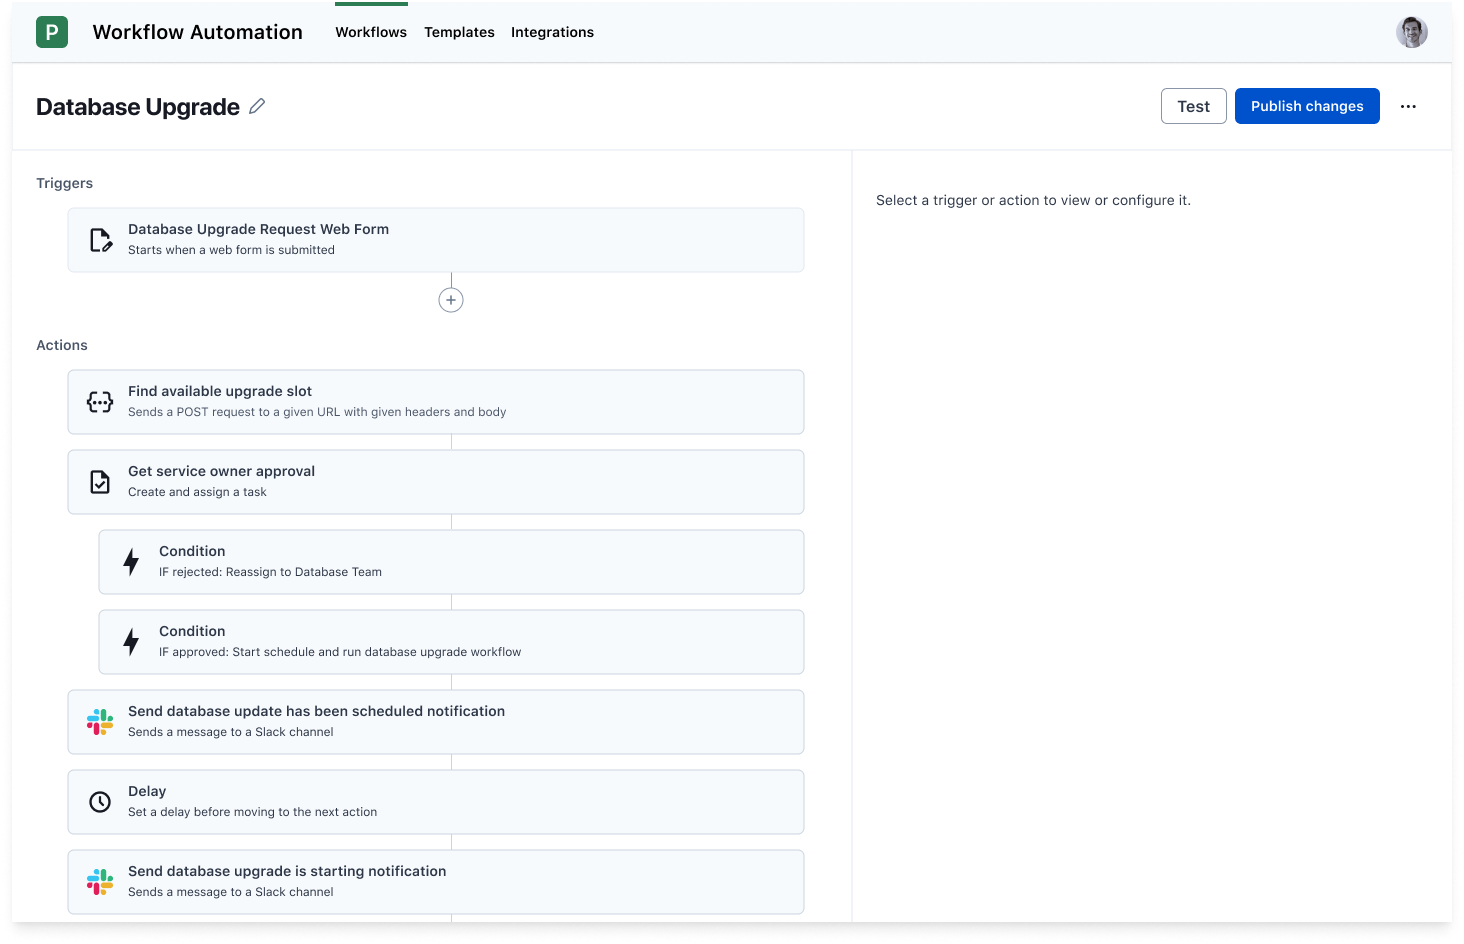
Task: Click the Test button
Action: pyautogui.click(x=1193, y=105)
